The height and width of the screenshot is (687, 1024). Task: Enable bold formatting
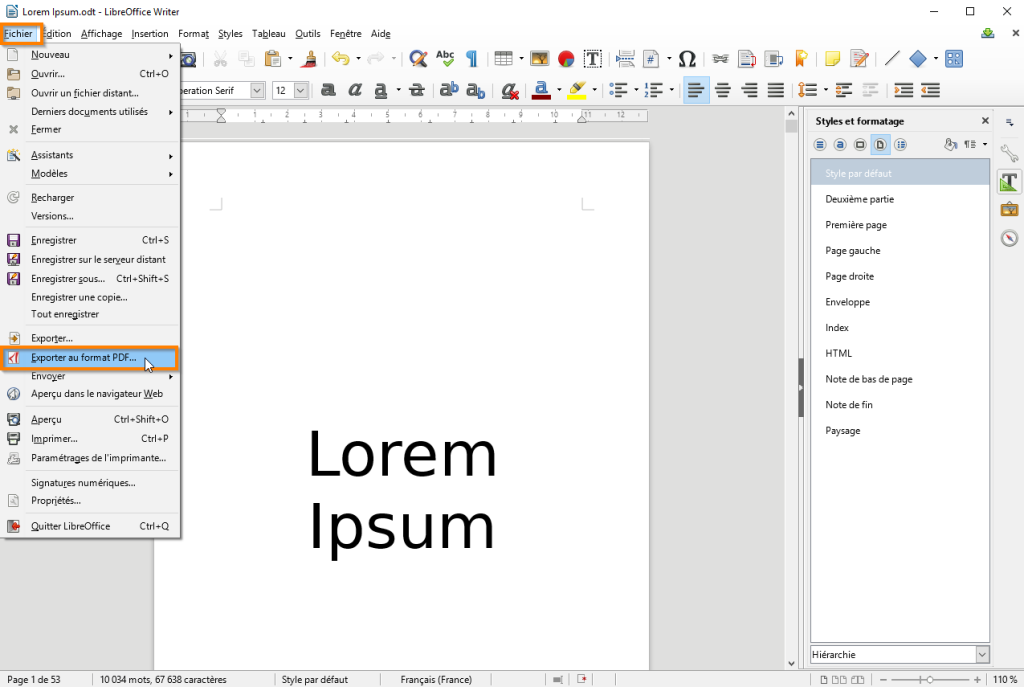(327, 90)
